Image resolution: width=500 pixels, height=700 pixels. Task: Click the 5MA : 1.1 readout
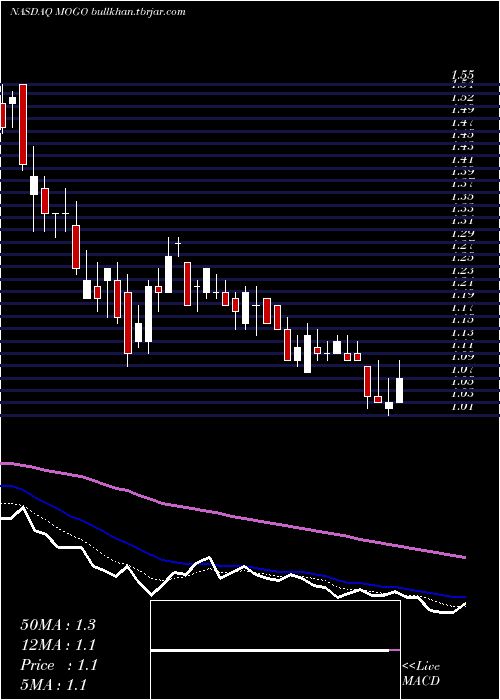click(x=53, y=685)
